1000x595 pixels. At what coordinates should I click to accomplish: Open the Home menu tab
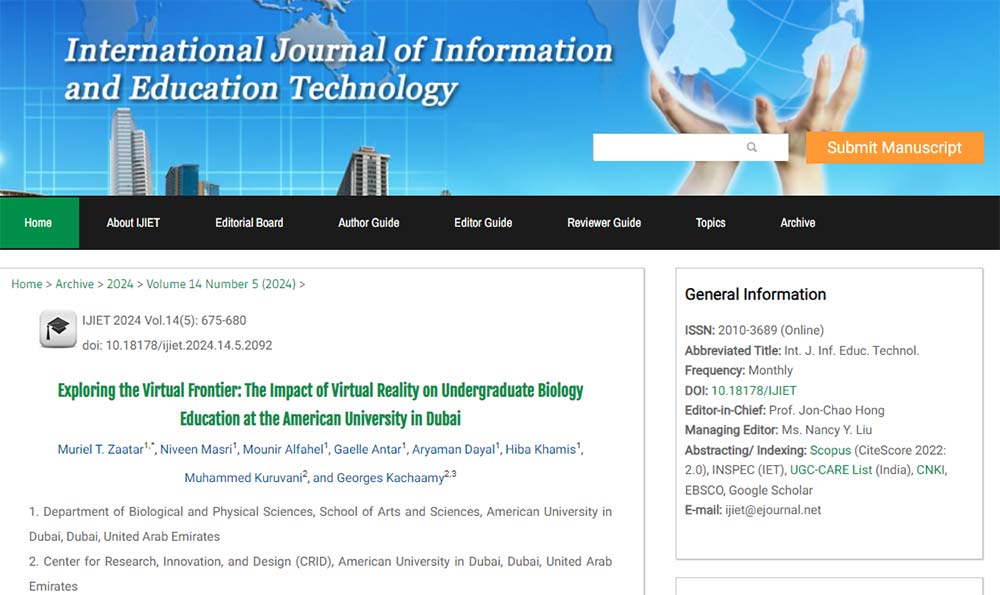coord(38,223)
